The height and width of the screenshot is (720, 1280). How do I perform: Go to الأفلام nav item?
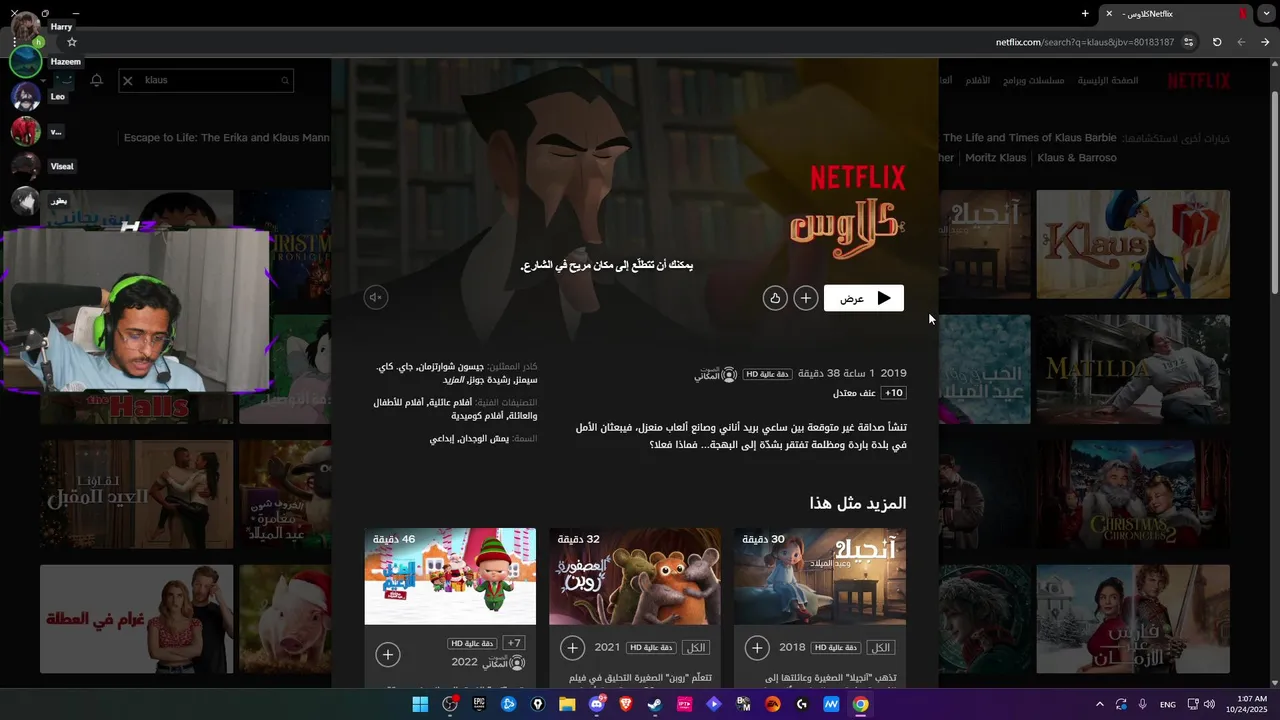(x=977, y=80)
